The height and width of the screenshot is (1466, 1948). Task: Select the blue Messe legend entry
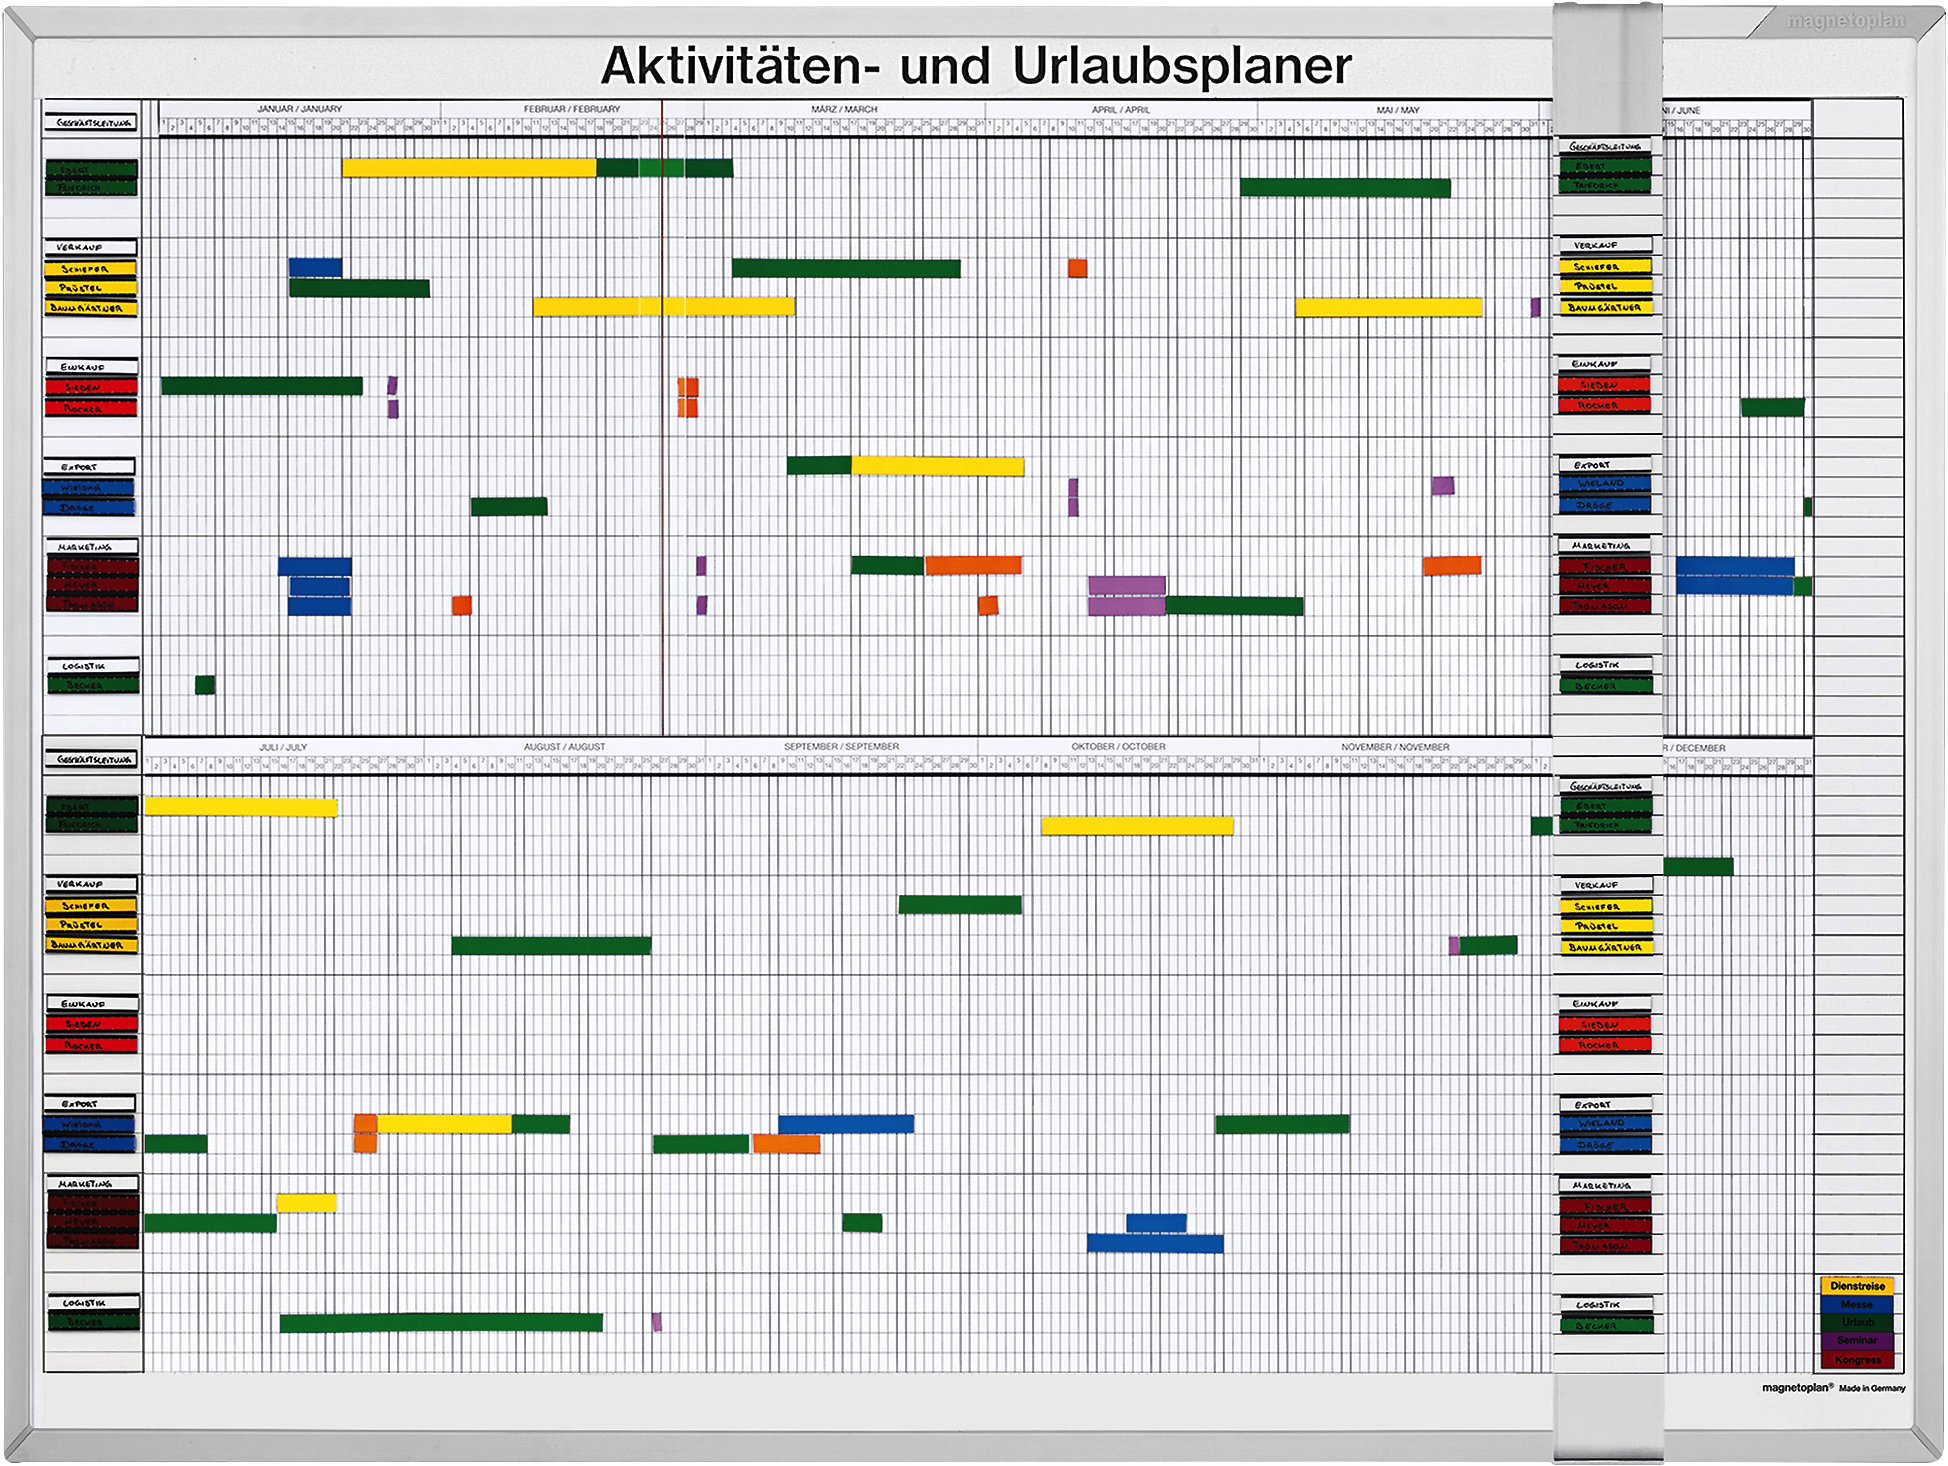[x=1857, y=1304]
